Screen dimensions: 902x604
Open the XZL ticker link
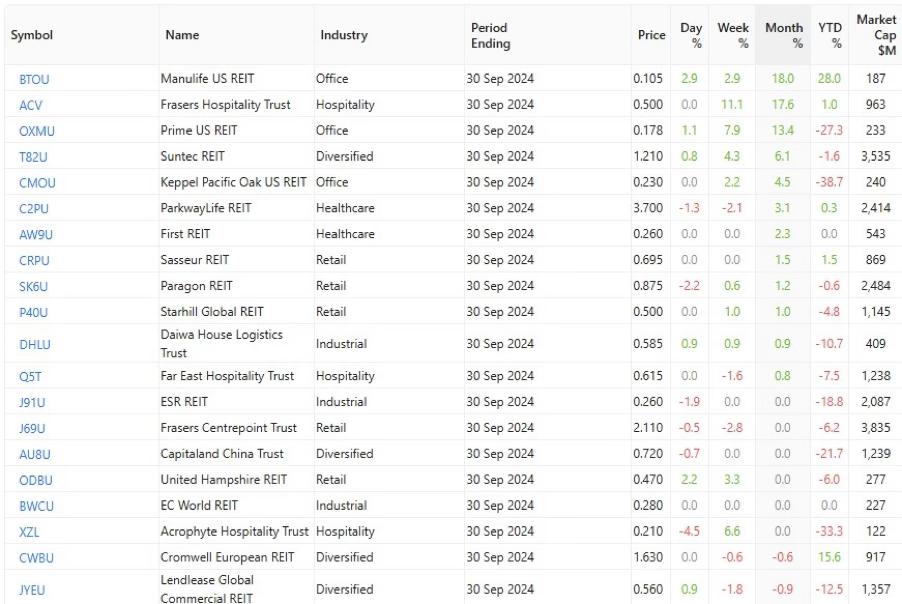pos(29,532)
